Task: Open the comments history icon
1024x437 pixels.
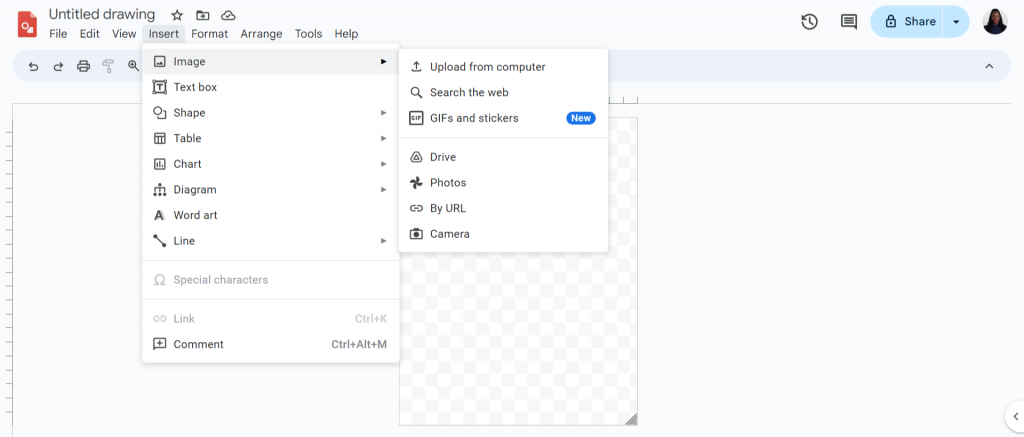Action: click(848, 22)
